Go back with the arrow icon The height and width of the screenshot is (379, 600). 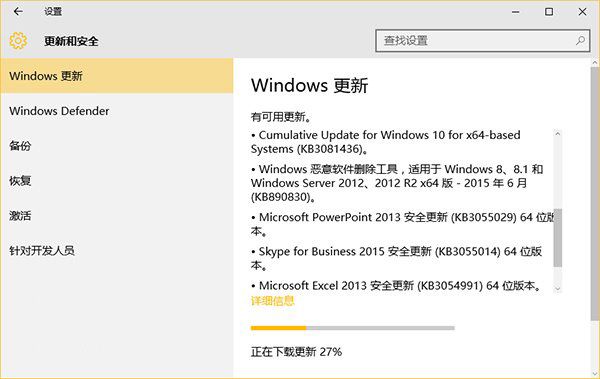18,11
